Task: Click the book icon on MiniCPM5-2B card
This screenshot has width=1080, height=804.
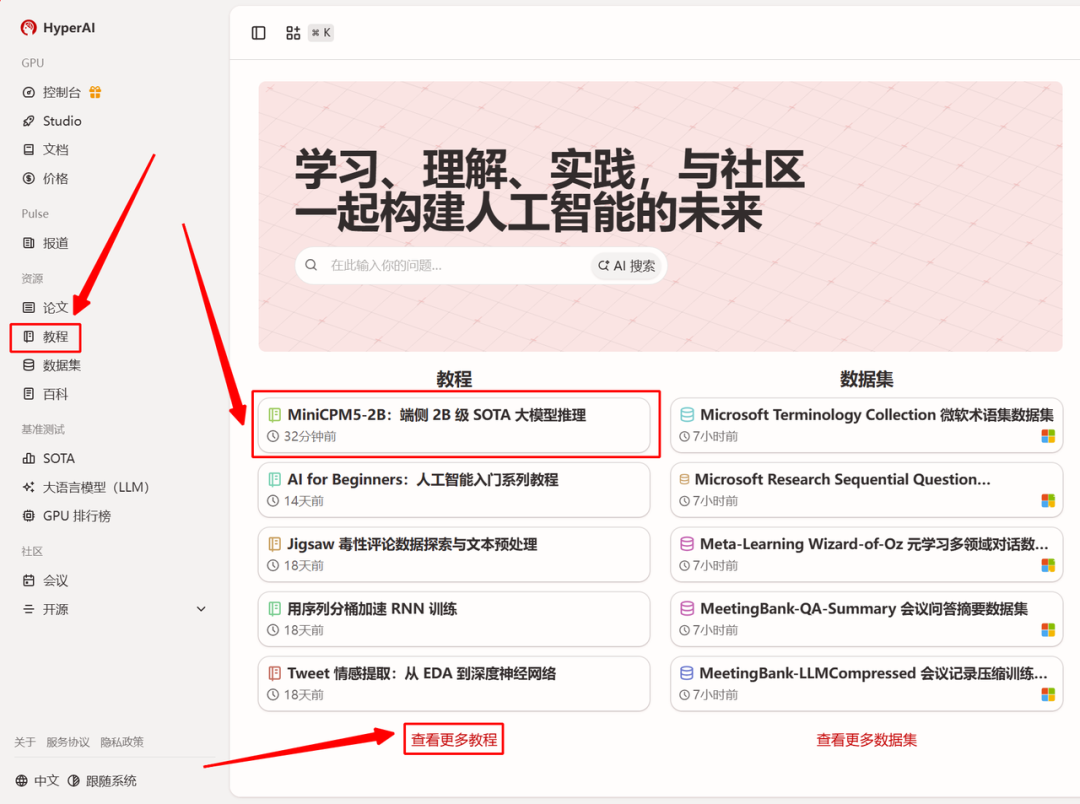Action: (274, 415)
